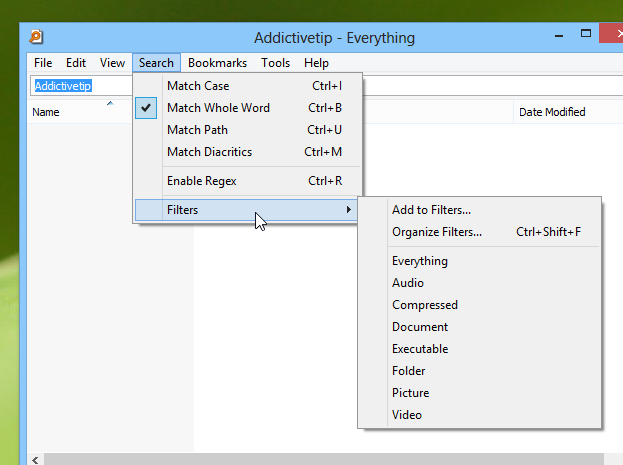
Task: Select the Audio filter
Action: click(x=480, y=283)
